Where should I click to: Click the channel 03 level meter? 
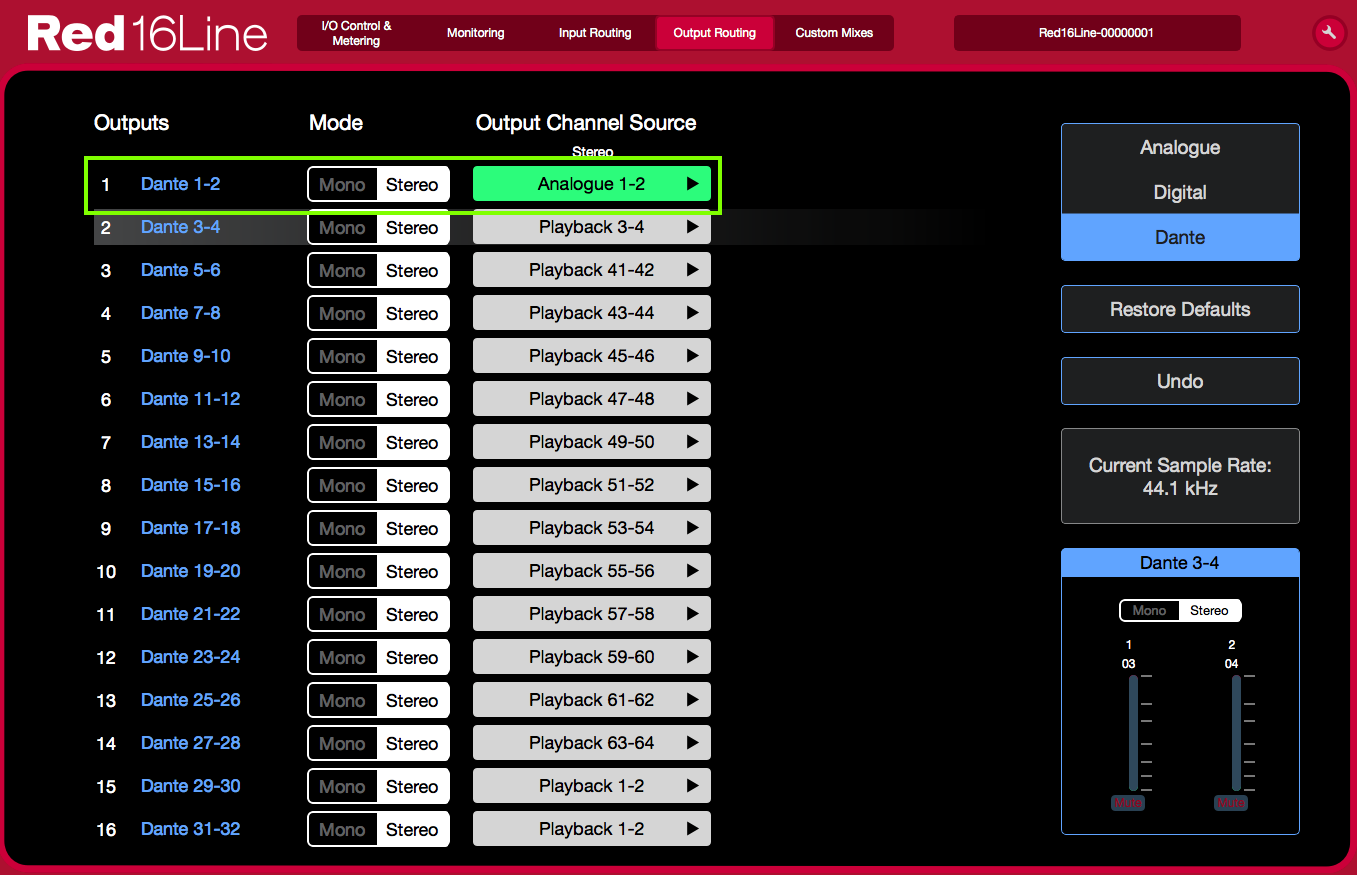pos(1133,733)
